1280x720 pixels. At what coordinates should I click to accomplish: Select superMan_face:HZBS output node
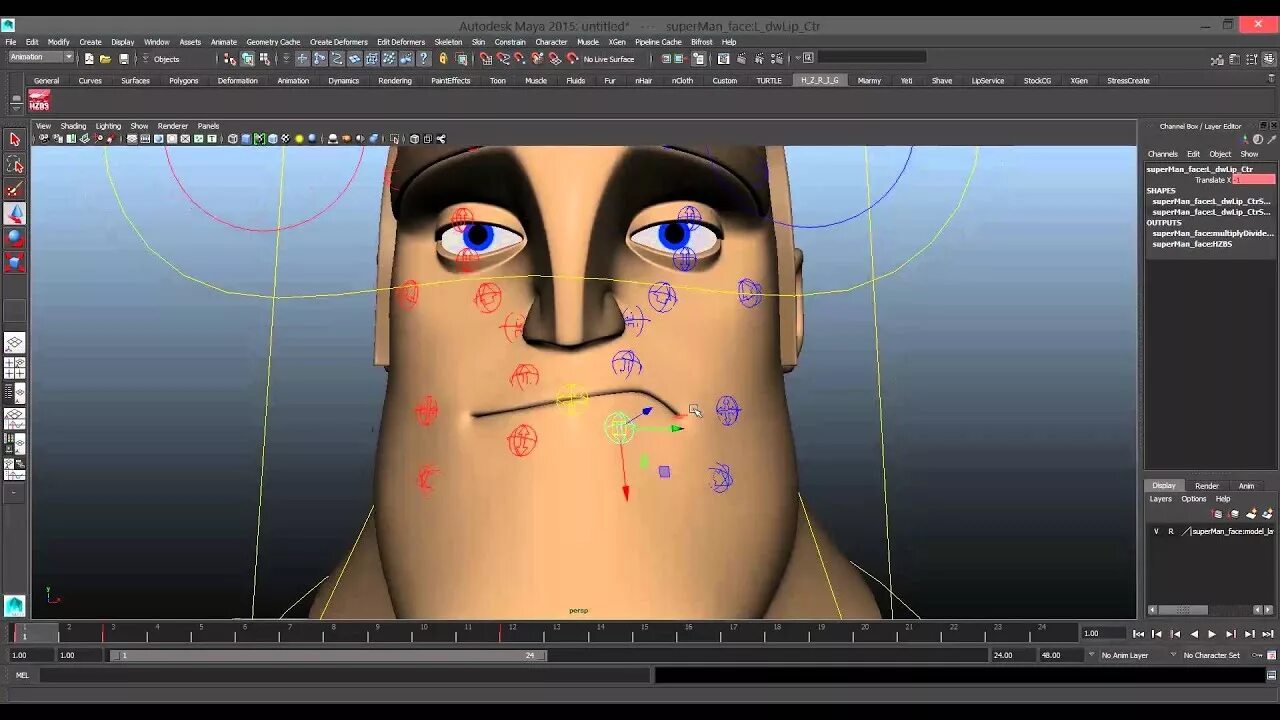coord(1192,244)
